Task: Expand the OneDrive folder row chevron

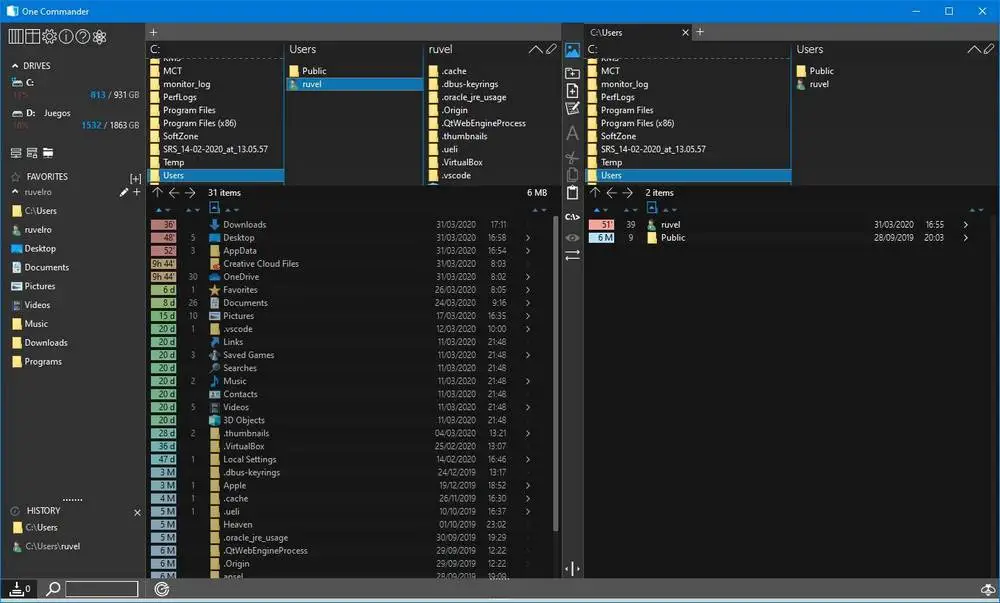Action: pos(528,277)
